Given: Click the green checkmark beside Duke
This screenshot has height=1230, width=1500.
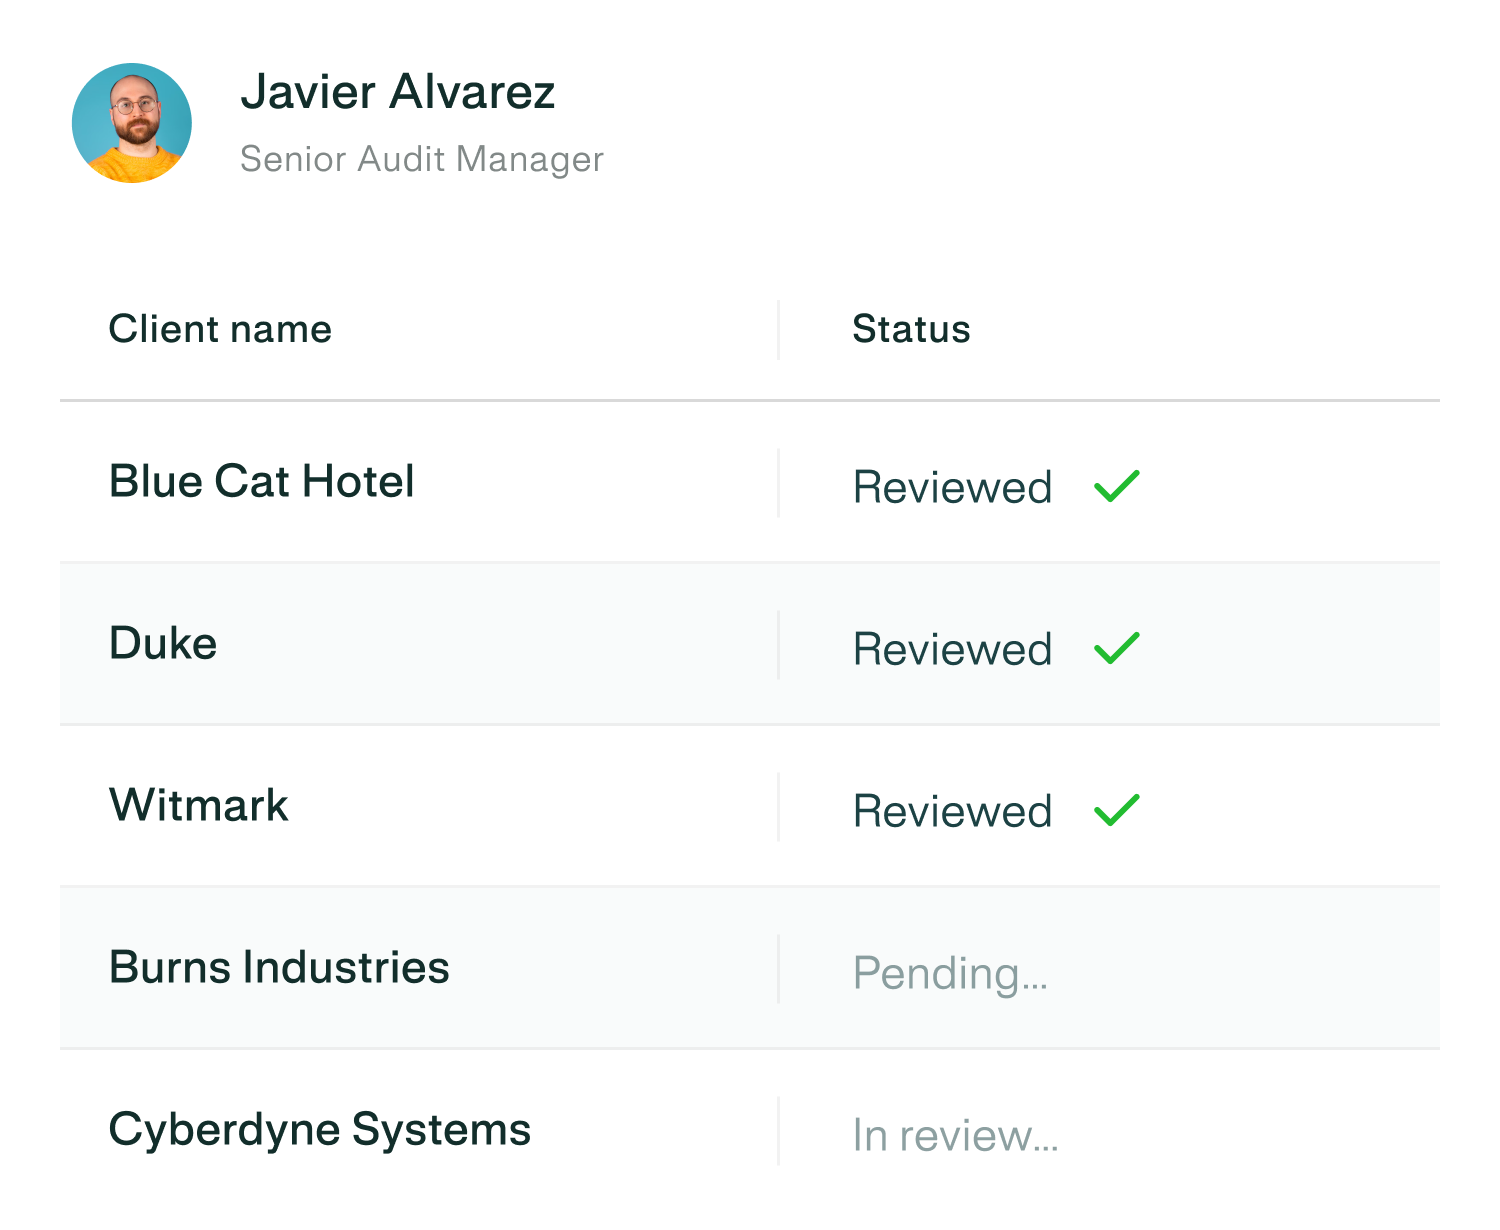Looking at the screenshot, I should [x=1116, y=648].
